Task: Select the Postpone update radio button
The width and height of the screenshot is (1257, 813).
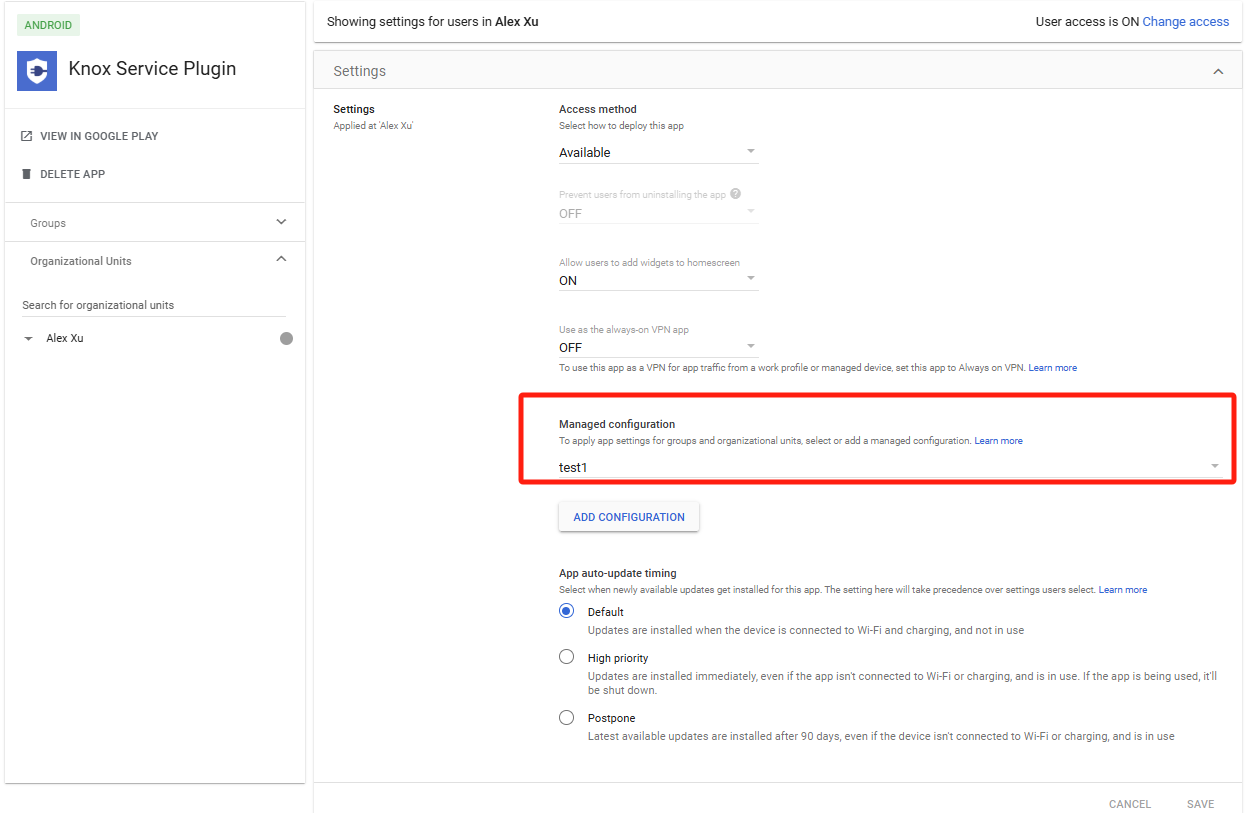Action: pos(567,717)
